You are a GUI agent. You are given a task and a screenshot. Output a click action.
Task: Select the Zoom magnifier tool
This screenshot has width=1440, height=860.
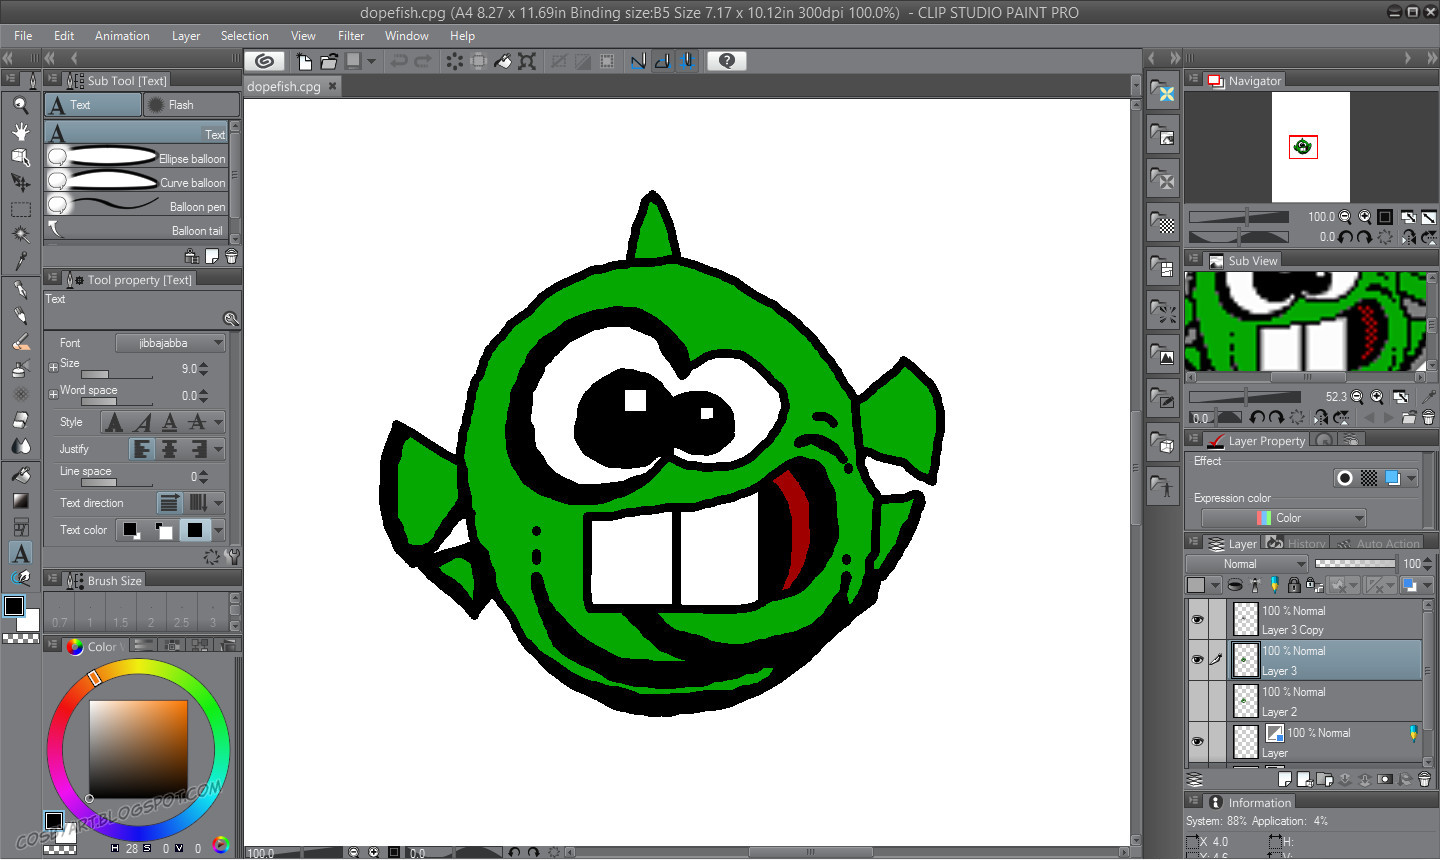20,104
